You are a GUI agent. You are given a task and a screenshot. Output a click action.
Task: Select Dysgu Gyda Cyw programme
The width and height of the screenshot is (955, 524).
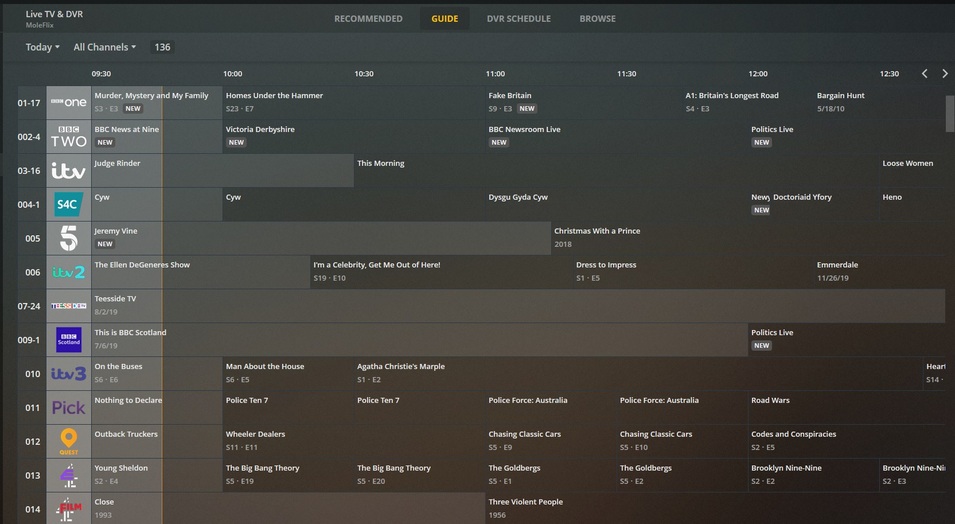(616, 205)
